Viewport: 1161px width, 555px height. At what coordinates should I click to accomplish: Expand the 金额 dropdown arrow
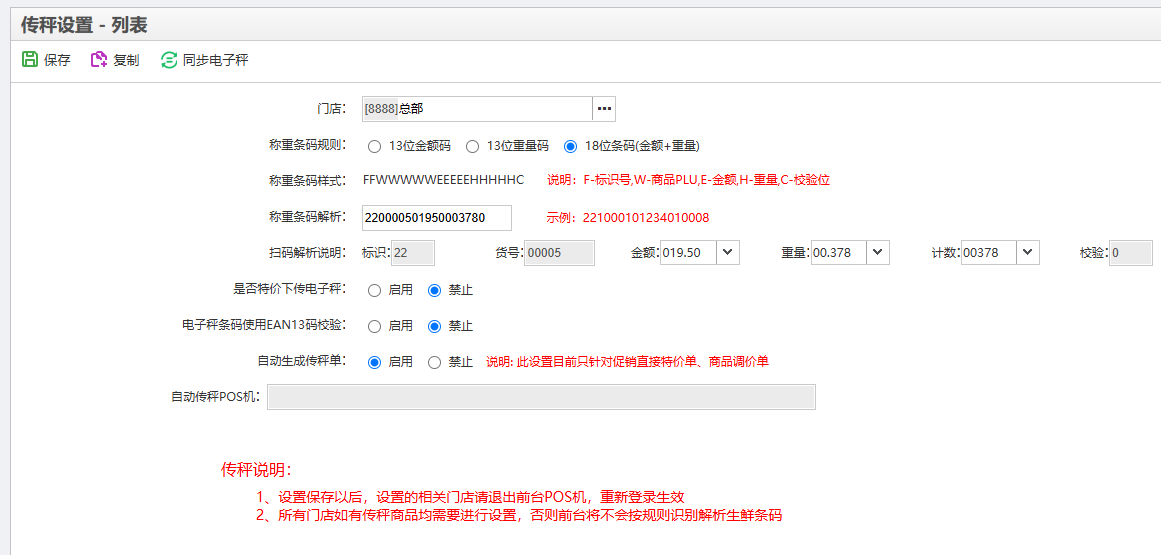[728, 252]
